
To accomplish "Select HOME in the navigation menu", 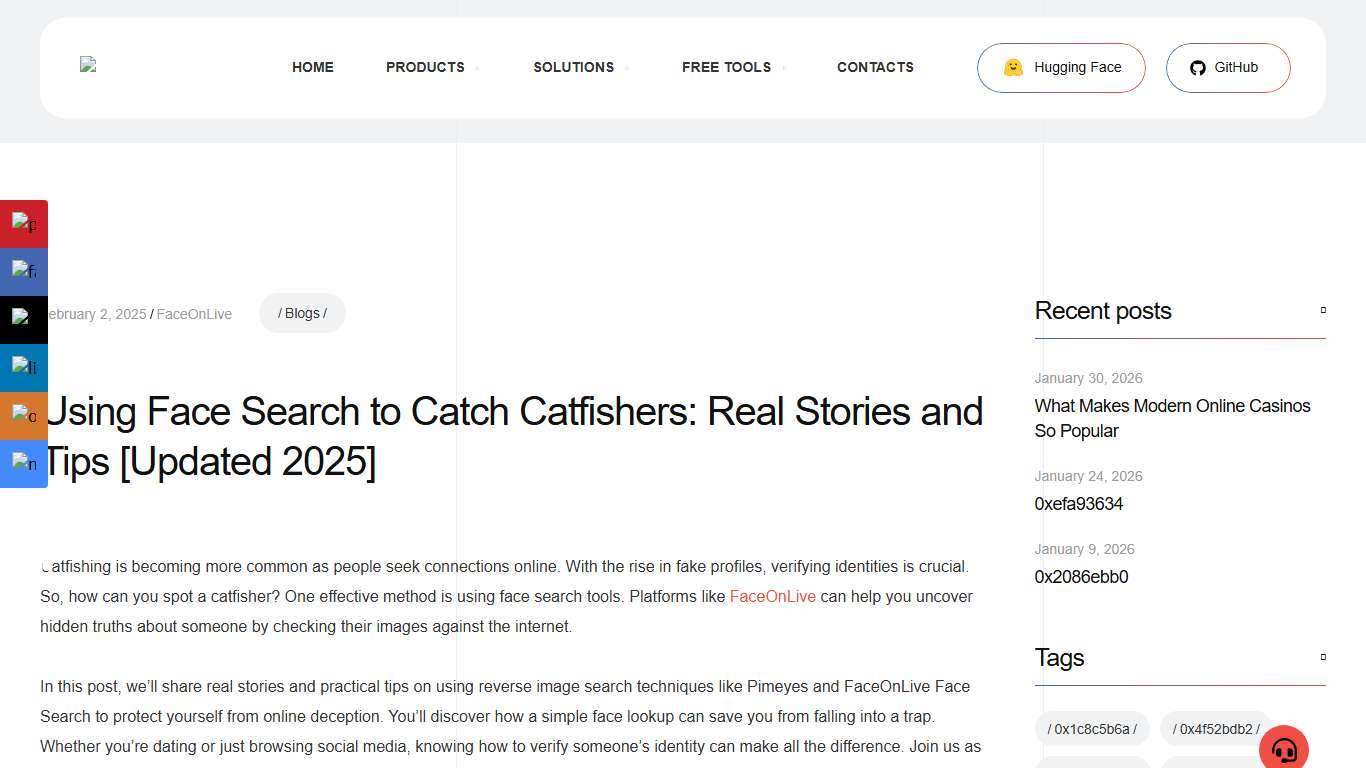I will [312, 67].
